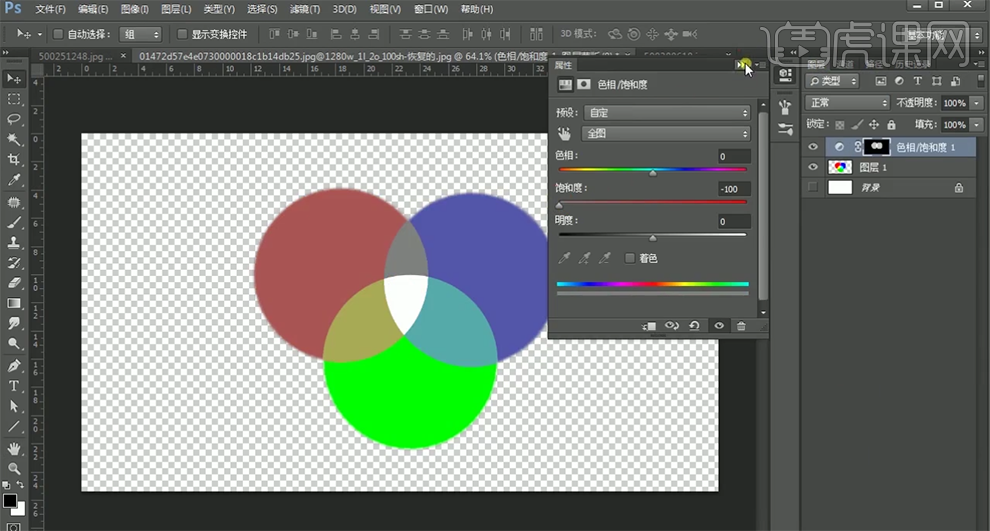This screenshot has width=990, height=531.
Task: Select the Horizontal Type tool
Action: coord(14,386)
